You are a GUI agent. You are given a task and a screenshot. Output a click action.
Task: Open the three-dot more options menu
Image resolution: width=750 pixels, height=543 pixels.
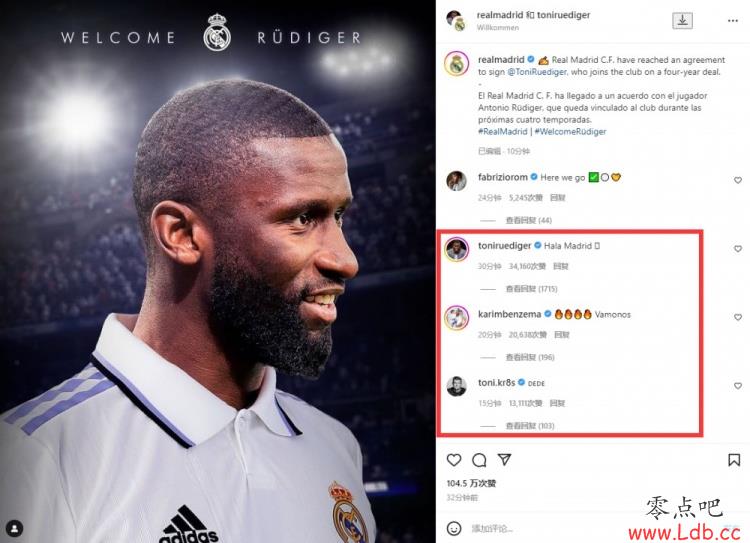pos(732,21)
